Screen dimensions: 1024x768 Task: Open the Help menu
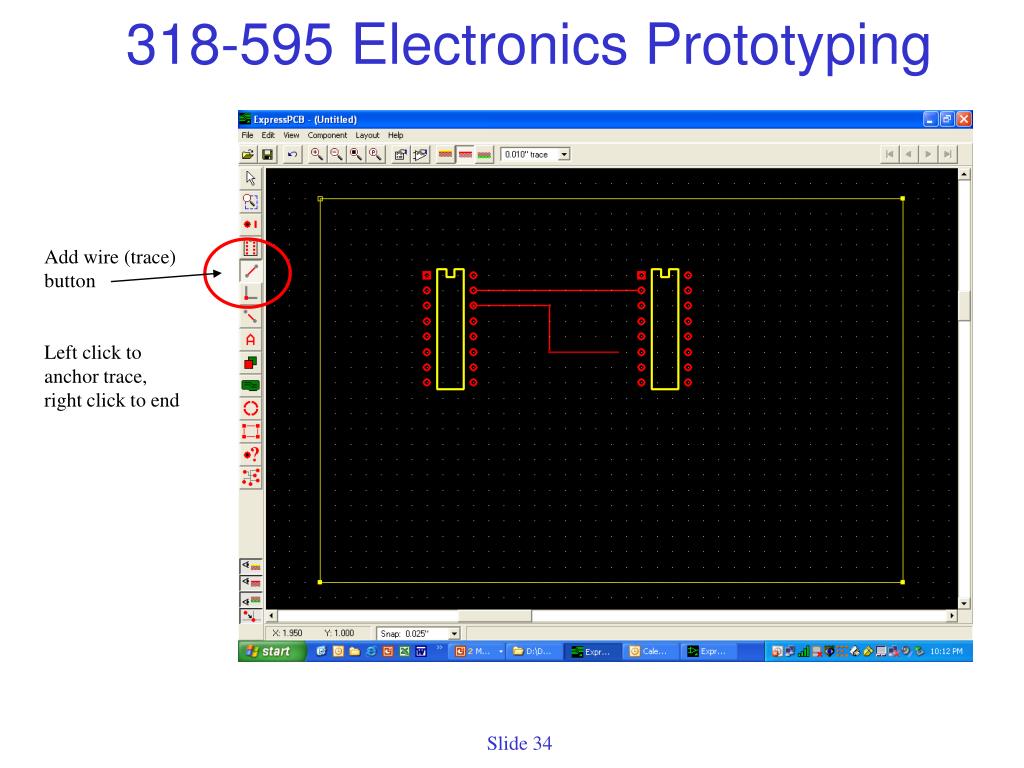coord(396,135)
